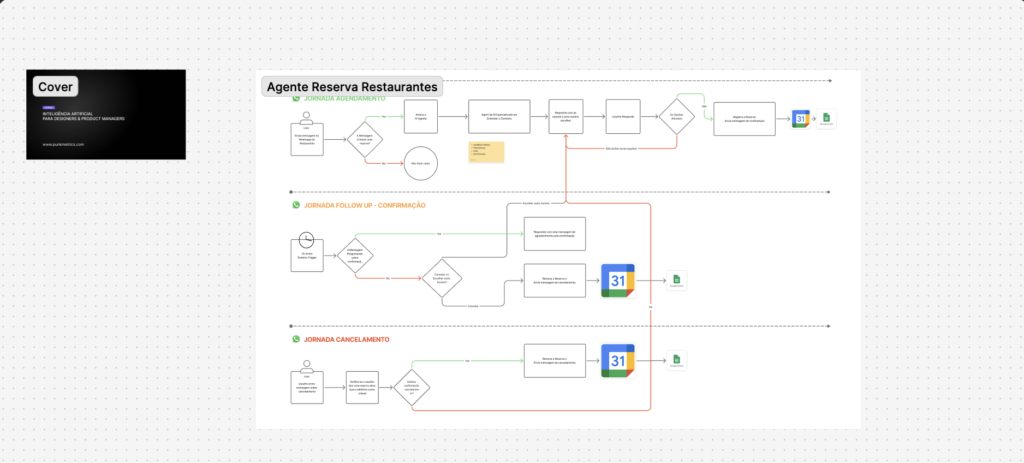The height and width of the screenshot is (463, 1024).
Task: Select the Google Calendar icon in Cancelamento row
Action: (x=617, y=360)
